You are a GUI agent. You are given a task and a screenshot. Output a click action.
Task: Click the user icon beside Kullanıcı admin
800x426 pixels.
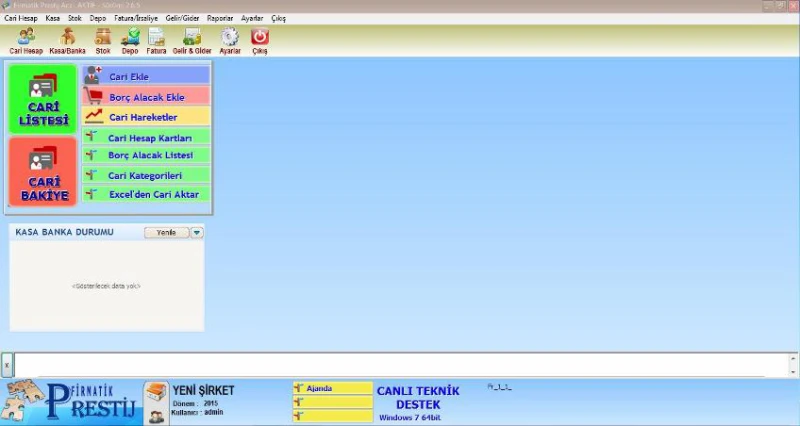pos(156,416)
